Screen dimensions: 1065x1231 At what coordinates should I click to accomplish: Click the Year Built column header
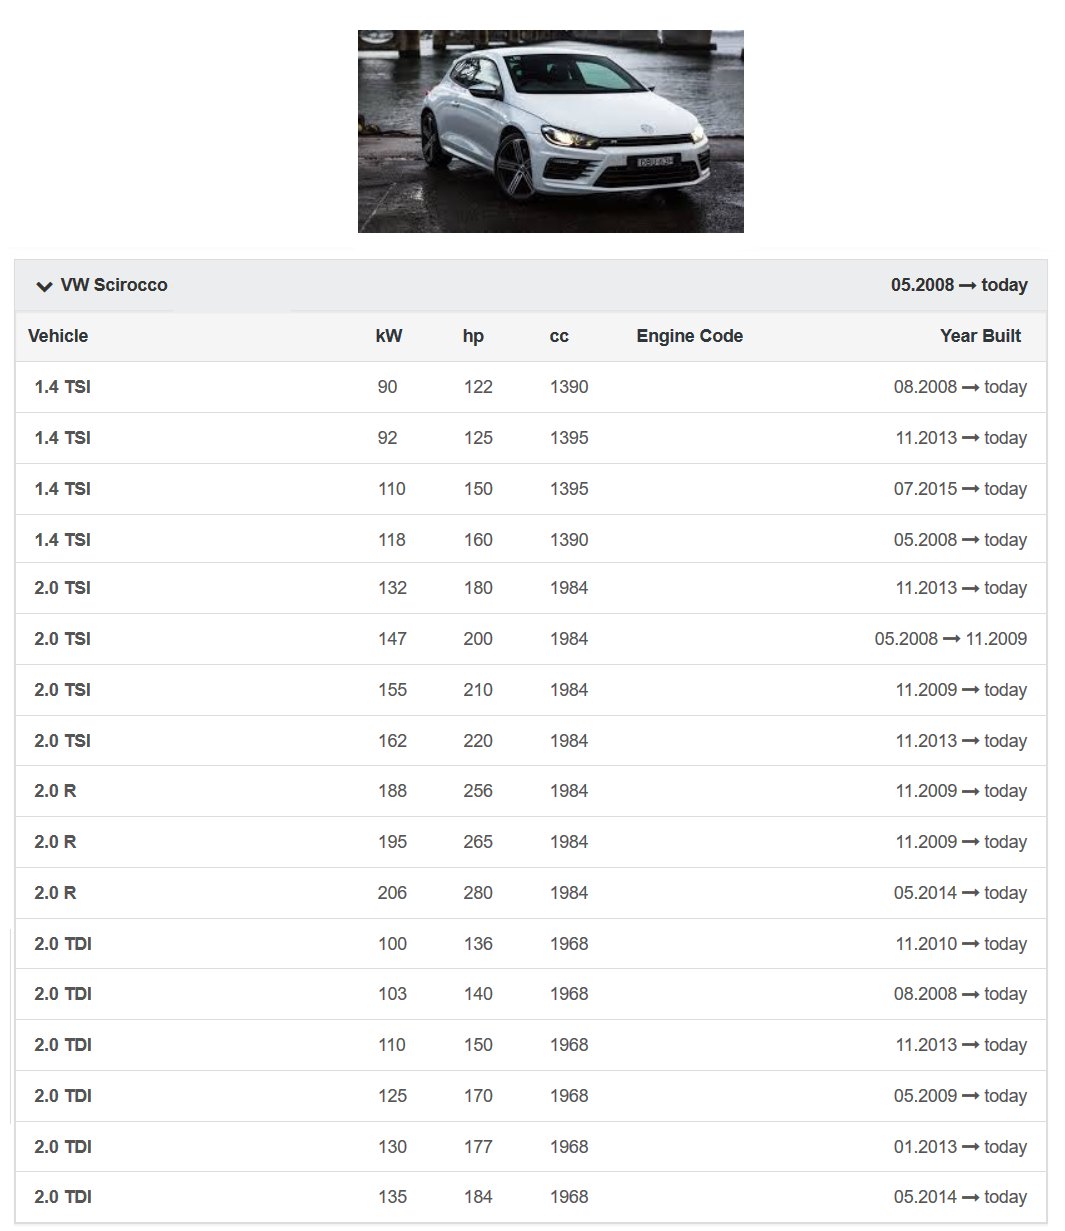[980, 336]
